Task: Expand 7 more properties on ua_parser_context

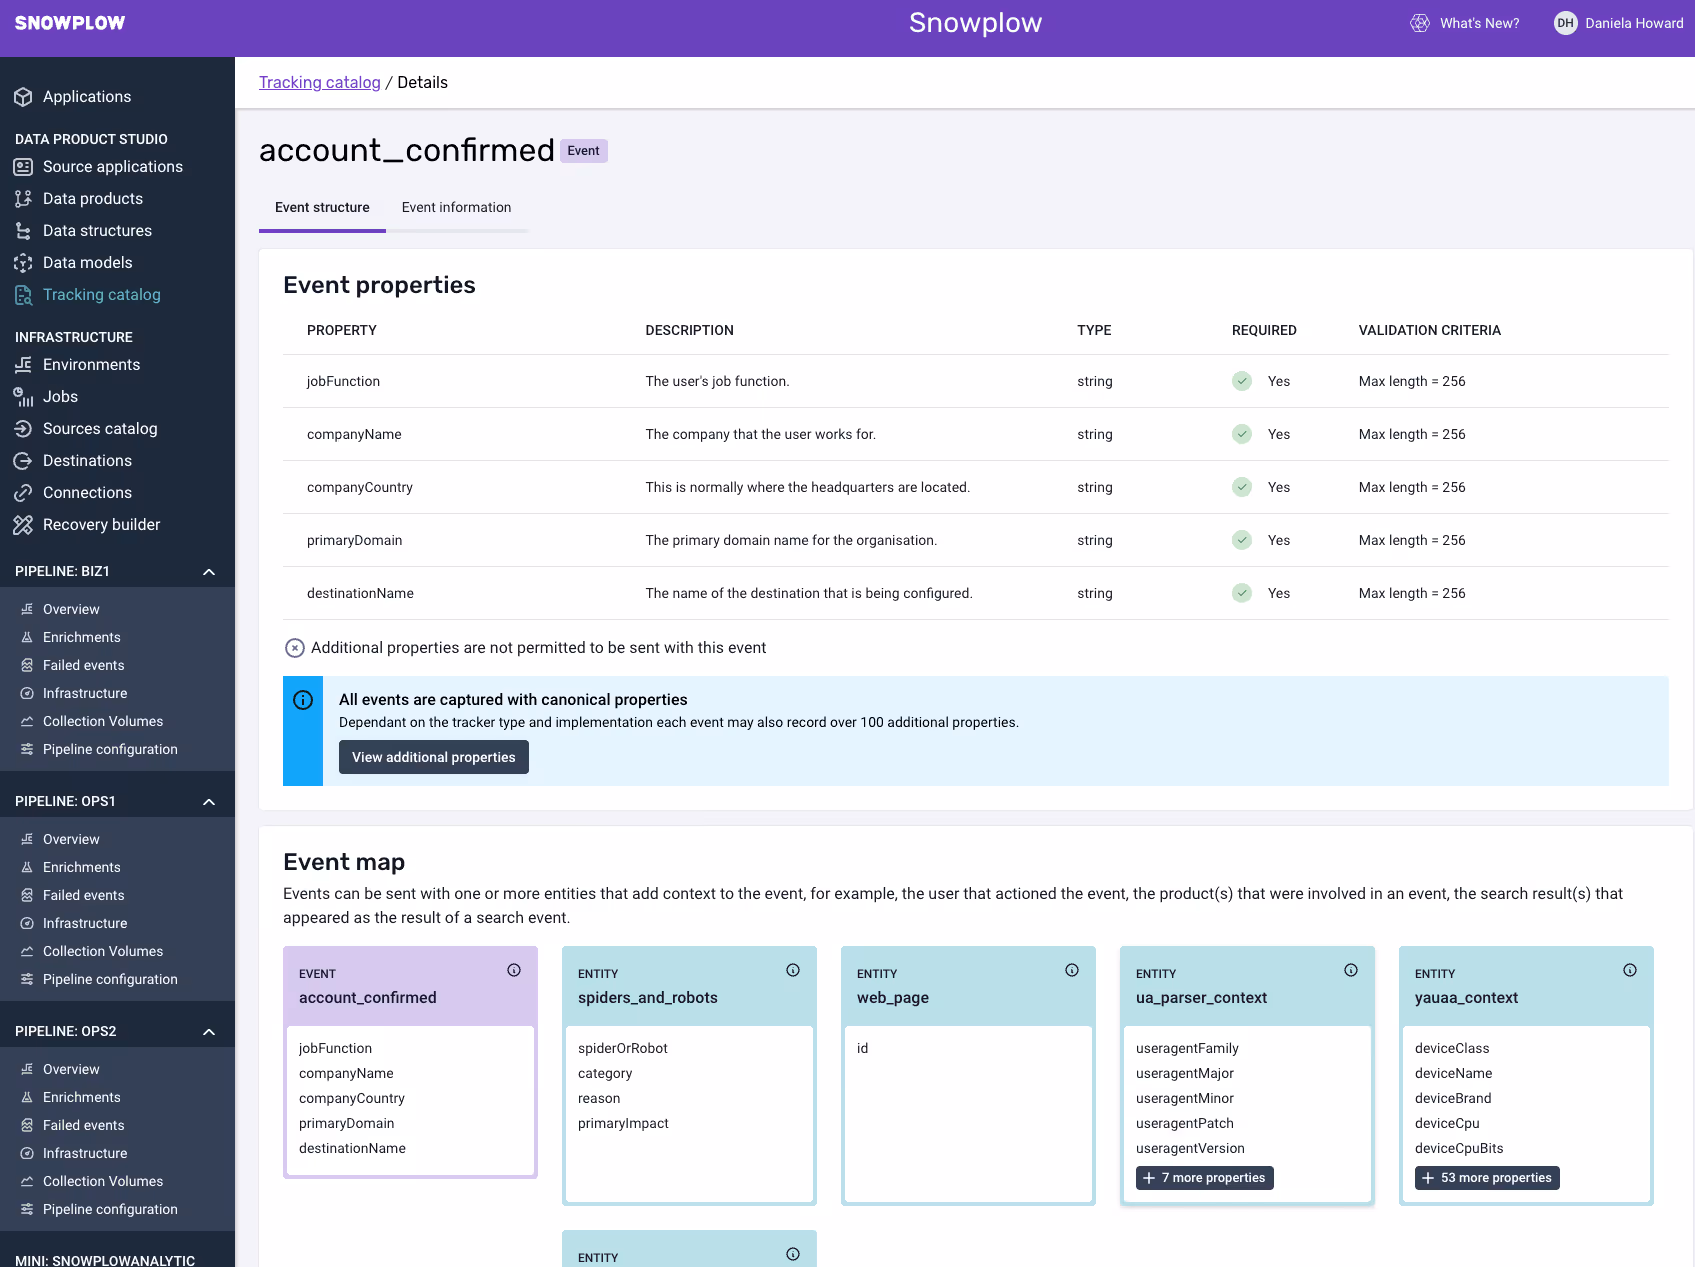Action: point(1205,1178)
